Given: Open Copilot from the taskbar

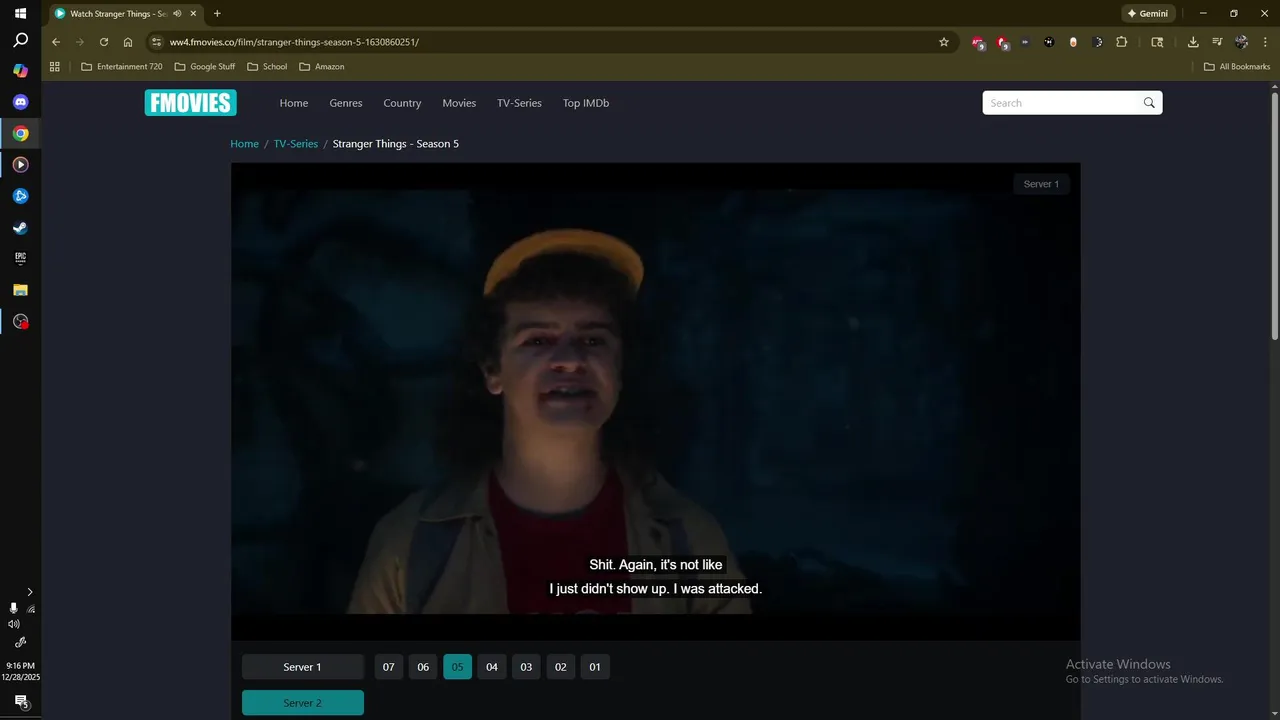Looking at the screenshot, I should point(20,71).
